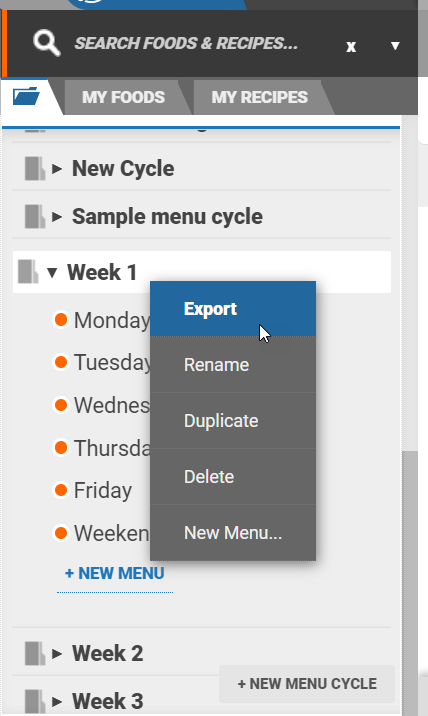
Task: Expand the Week 3 menu cycle
Action: coord(57,701)
